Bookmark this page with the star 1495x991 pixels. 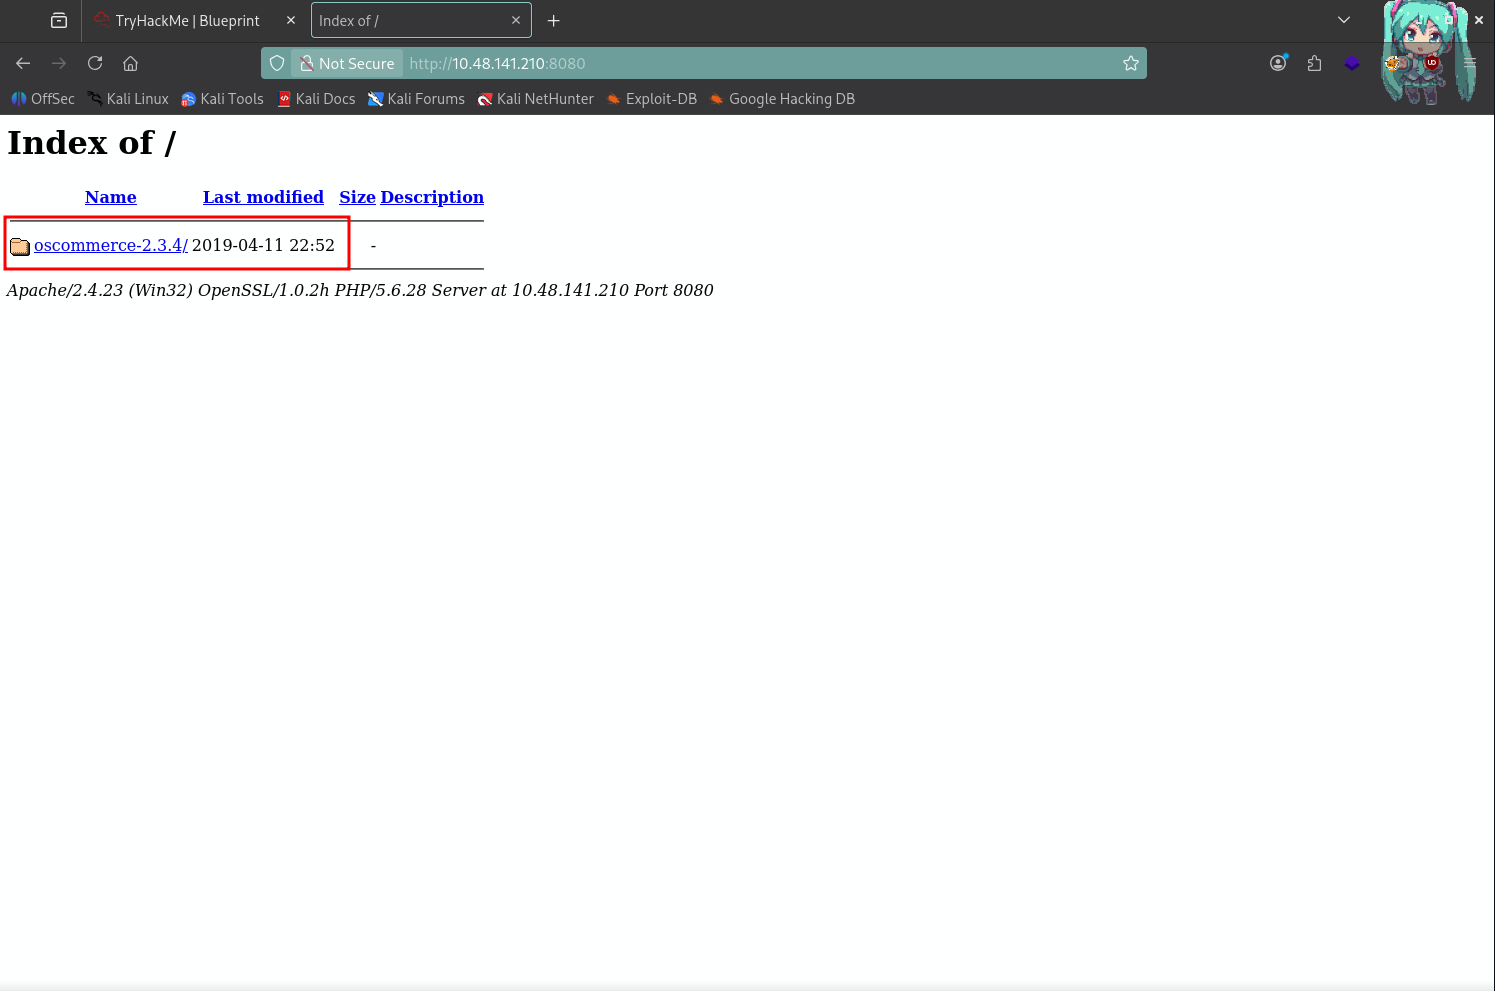point(1131,63)
